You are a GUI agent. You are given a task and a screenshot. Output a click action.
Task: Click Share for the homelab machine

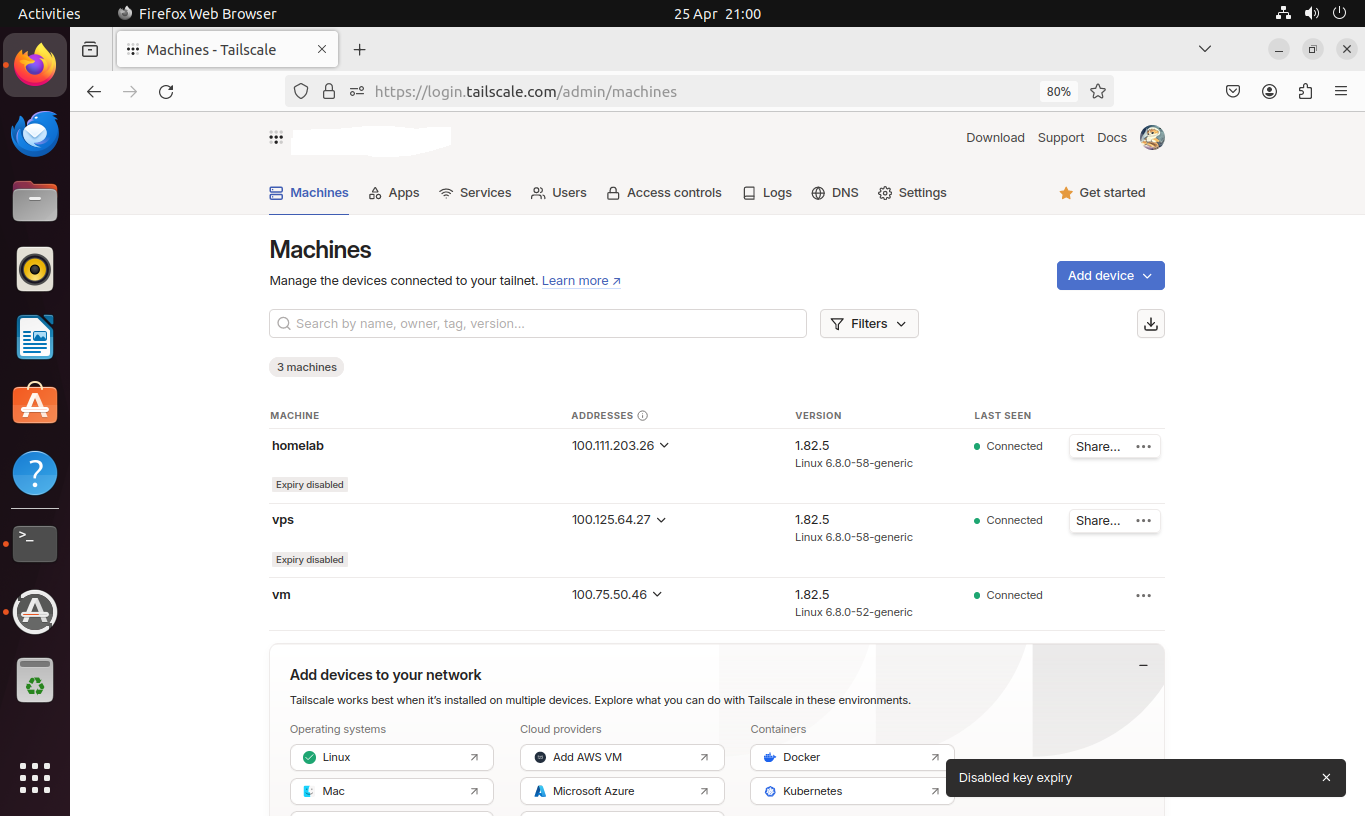1097,446
